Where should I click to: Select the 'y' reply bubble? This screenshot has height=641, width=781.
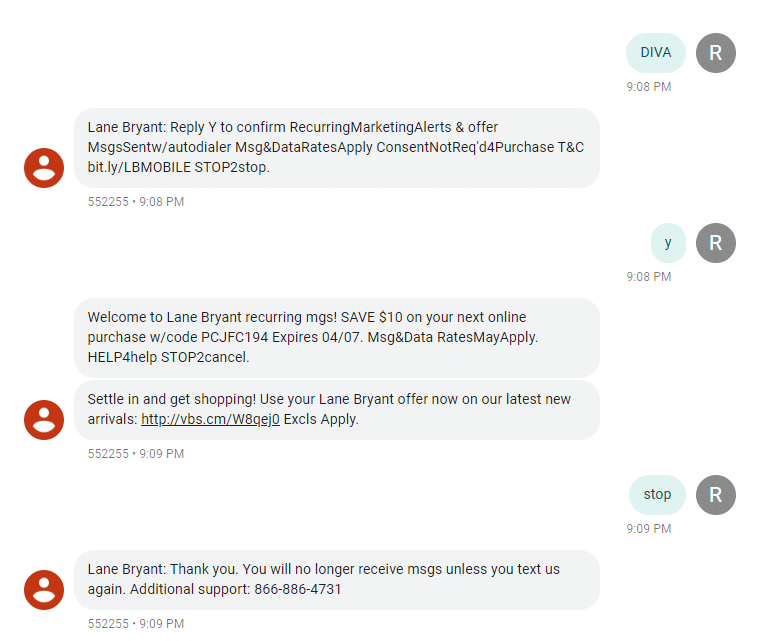(x=668, y=243)
